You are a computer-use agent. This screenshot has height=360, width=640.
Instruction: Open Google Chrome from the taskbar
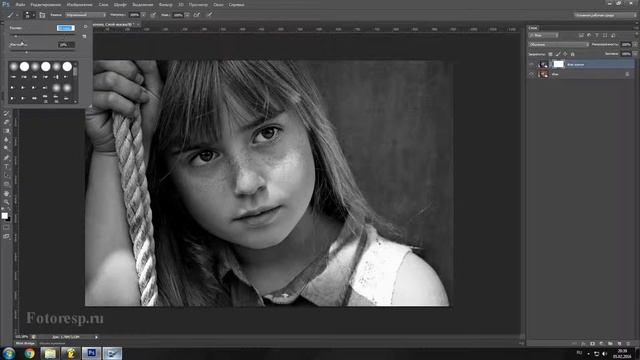click(x=29, y=353)
